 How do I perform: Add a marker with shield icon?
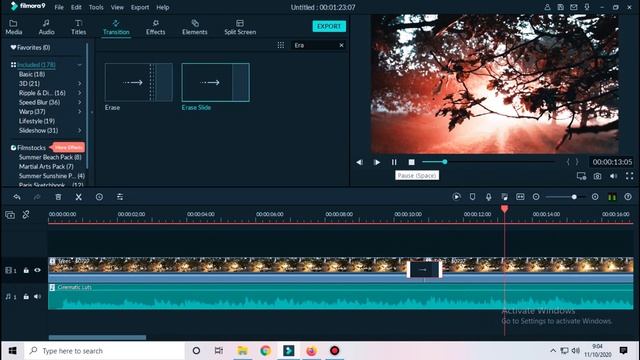point(472,197)
